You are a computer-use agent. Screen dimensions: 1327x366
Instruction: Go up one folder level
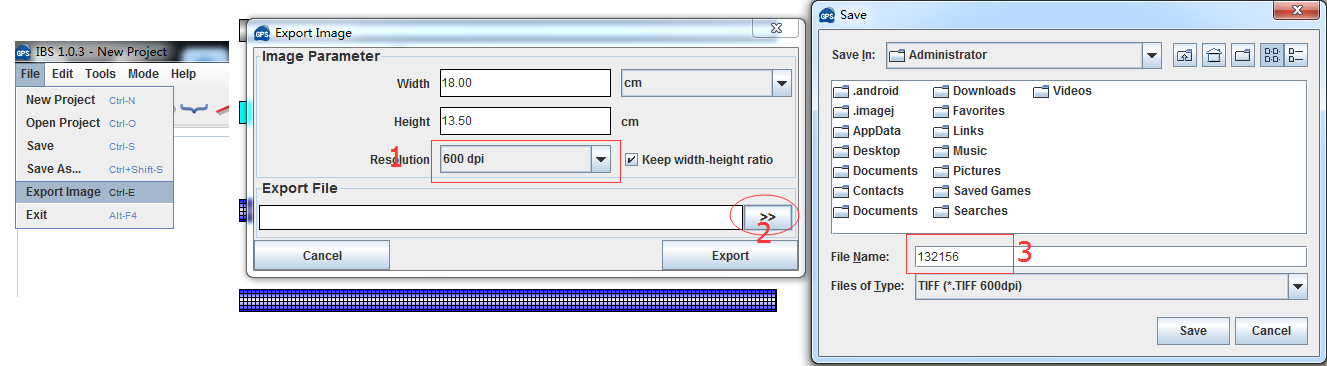tap(1185, 55)
